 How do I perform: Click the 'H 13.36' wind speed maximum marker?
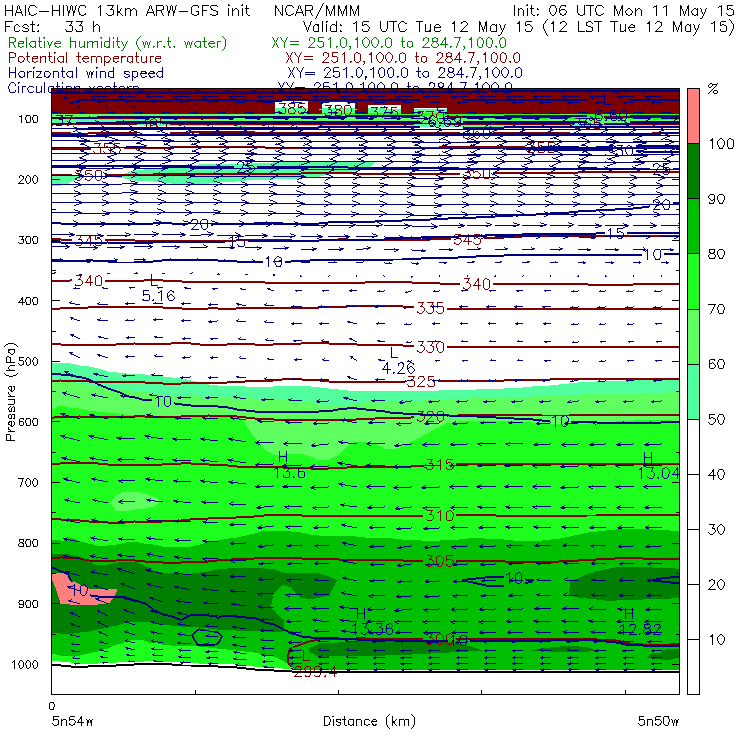click(x=372, y=622)
